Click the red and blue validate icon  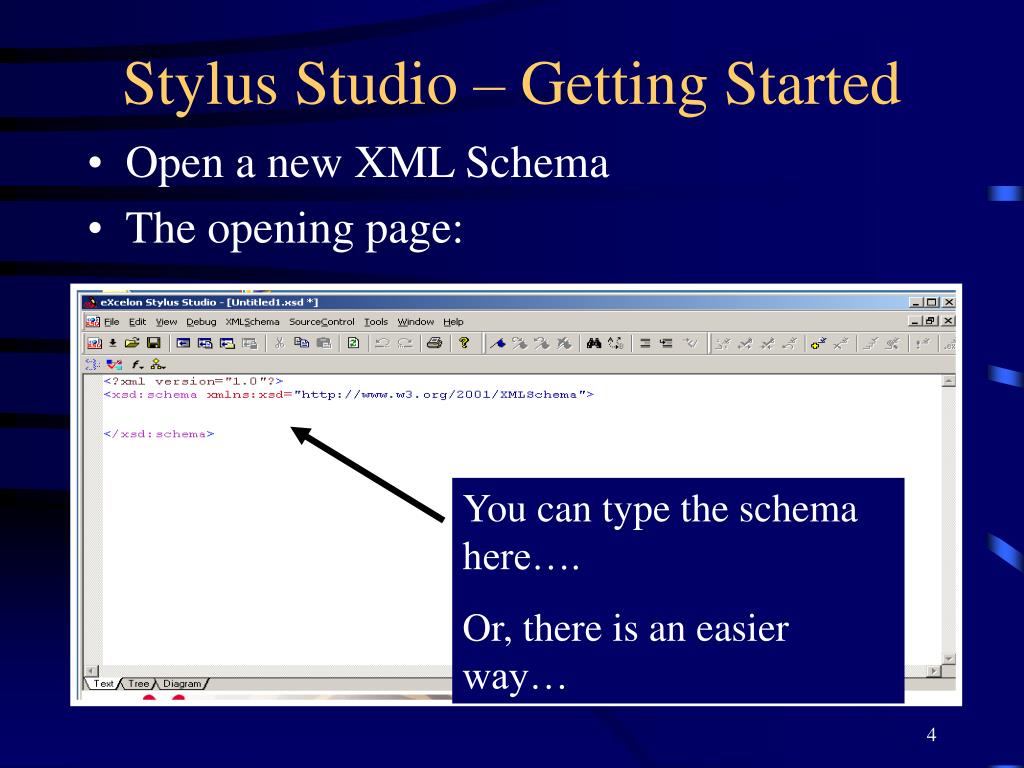pos(114,364)
